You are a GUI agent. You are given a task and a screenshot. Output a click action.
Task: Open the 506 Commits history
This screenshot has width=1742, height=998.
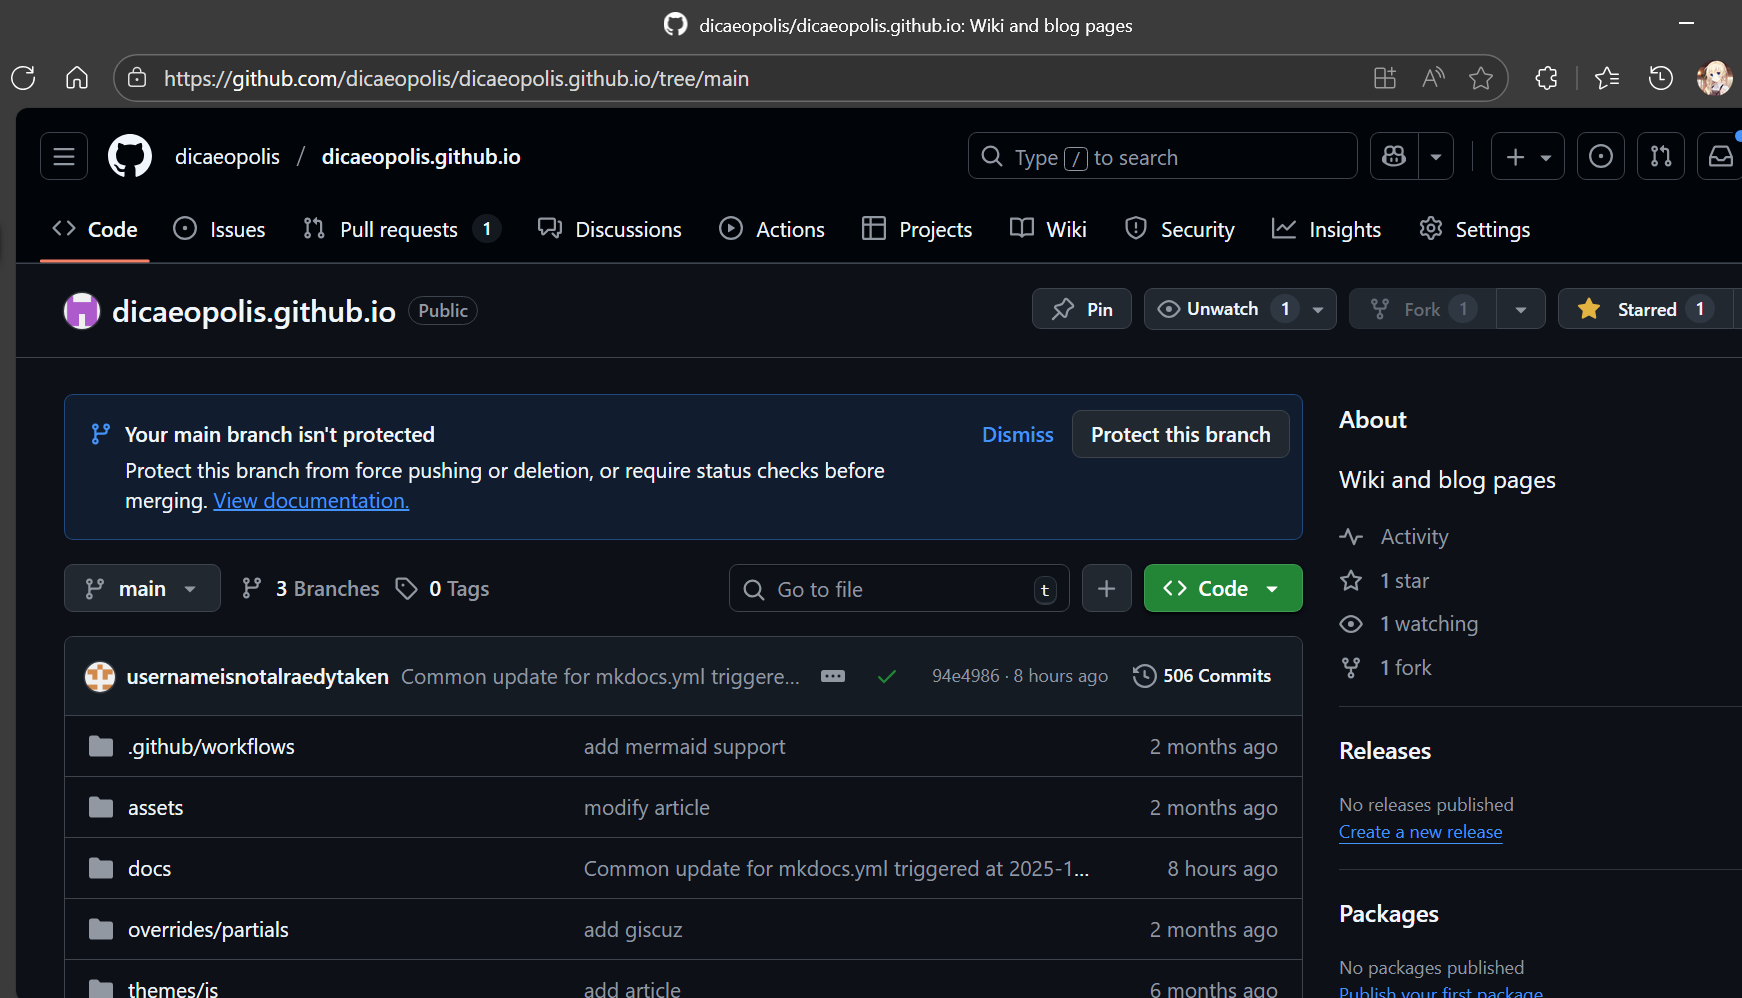1202,677
